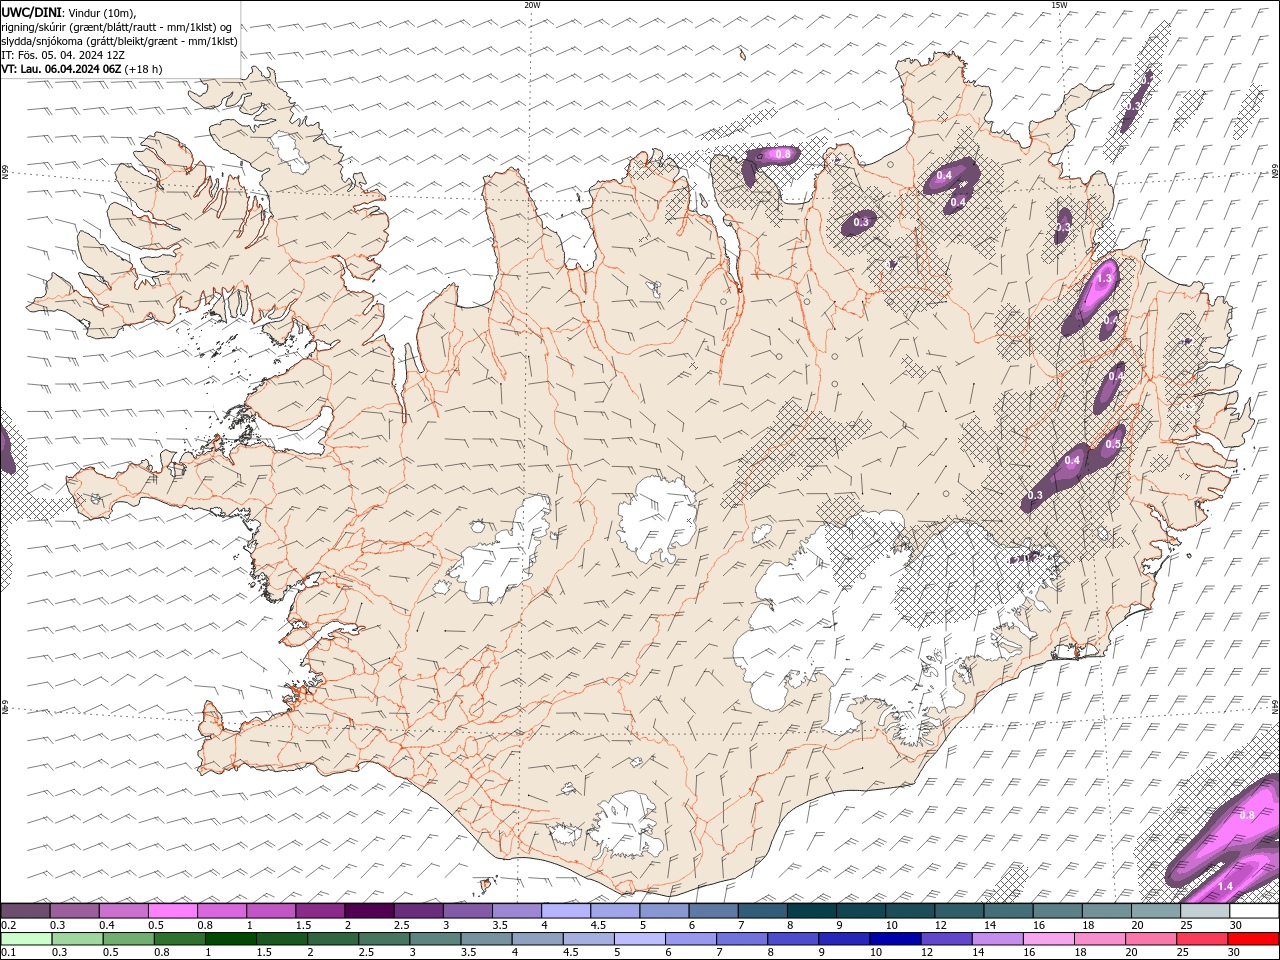This screenshot has height=960, width=1280.
Task: Click the UWC/DINI title text
Action: 31,11
